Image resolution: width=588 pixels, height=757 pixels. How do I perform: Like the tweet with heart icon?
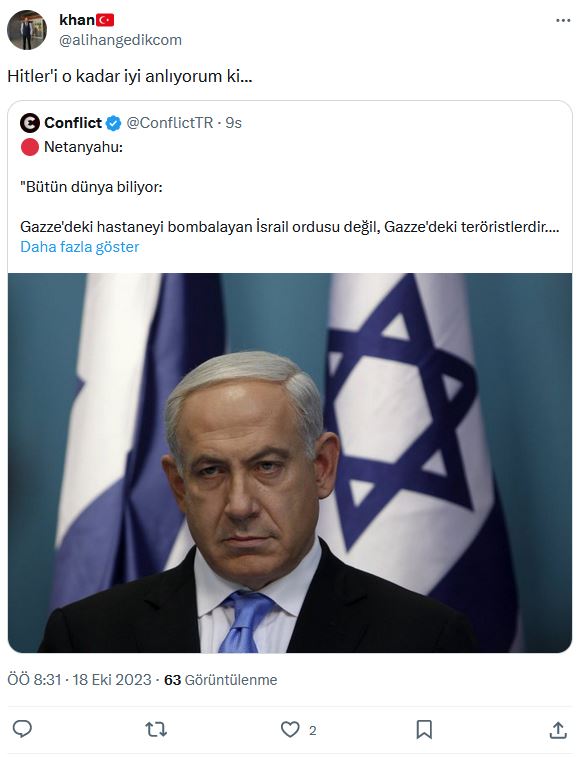coord(290,729)
